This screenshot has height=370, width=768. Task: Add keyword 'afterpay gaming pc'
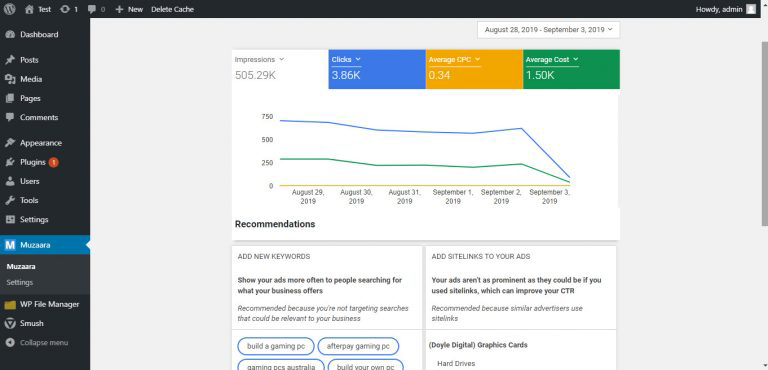tap(359, 346)
